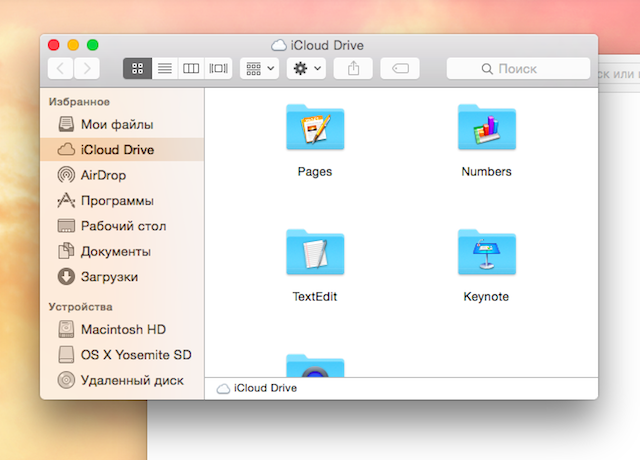Open the item arrangement dropdown
The height and width of the screenshot is (460, 640).
(x=260, y=68)
